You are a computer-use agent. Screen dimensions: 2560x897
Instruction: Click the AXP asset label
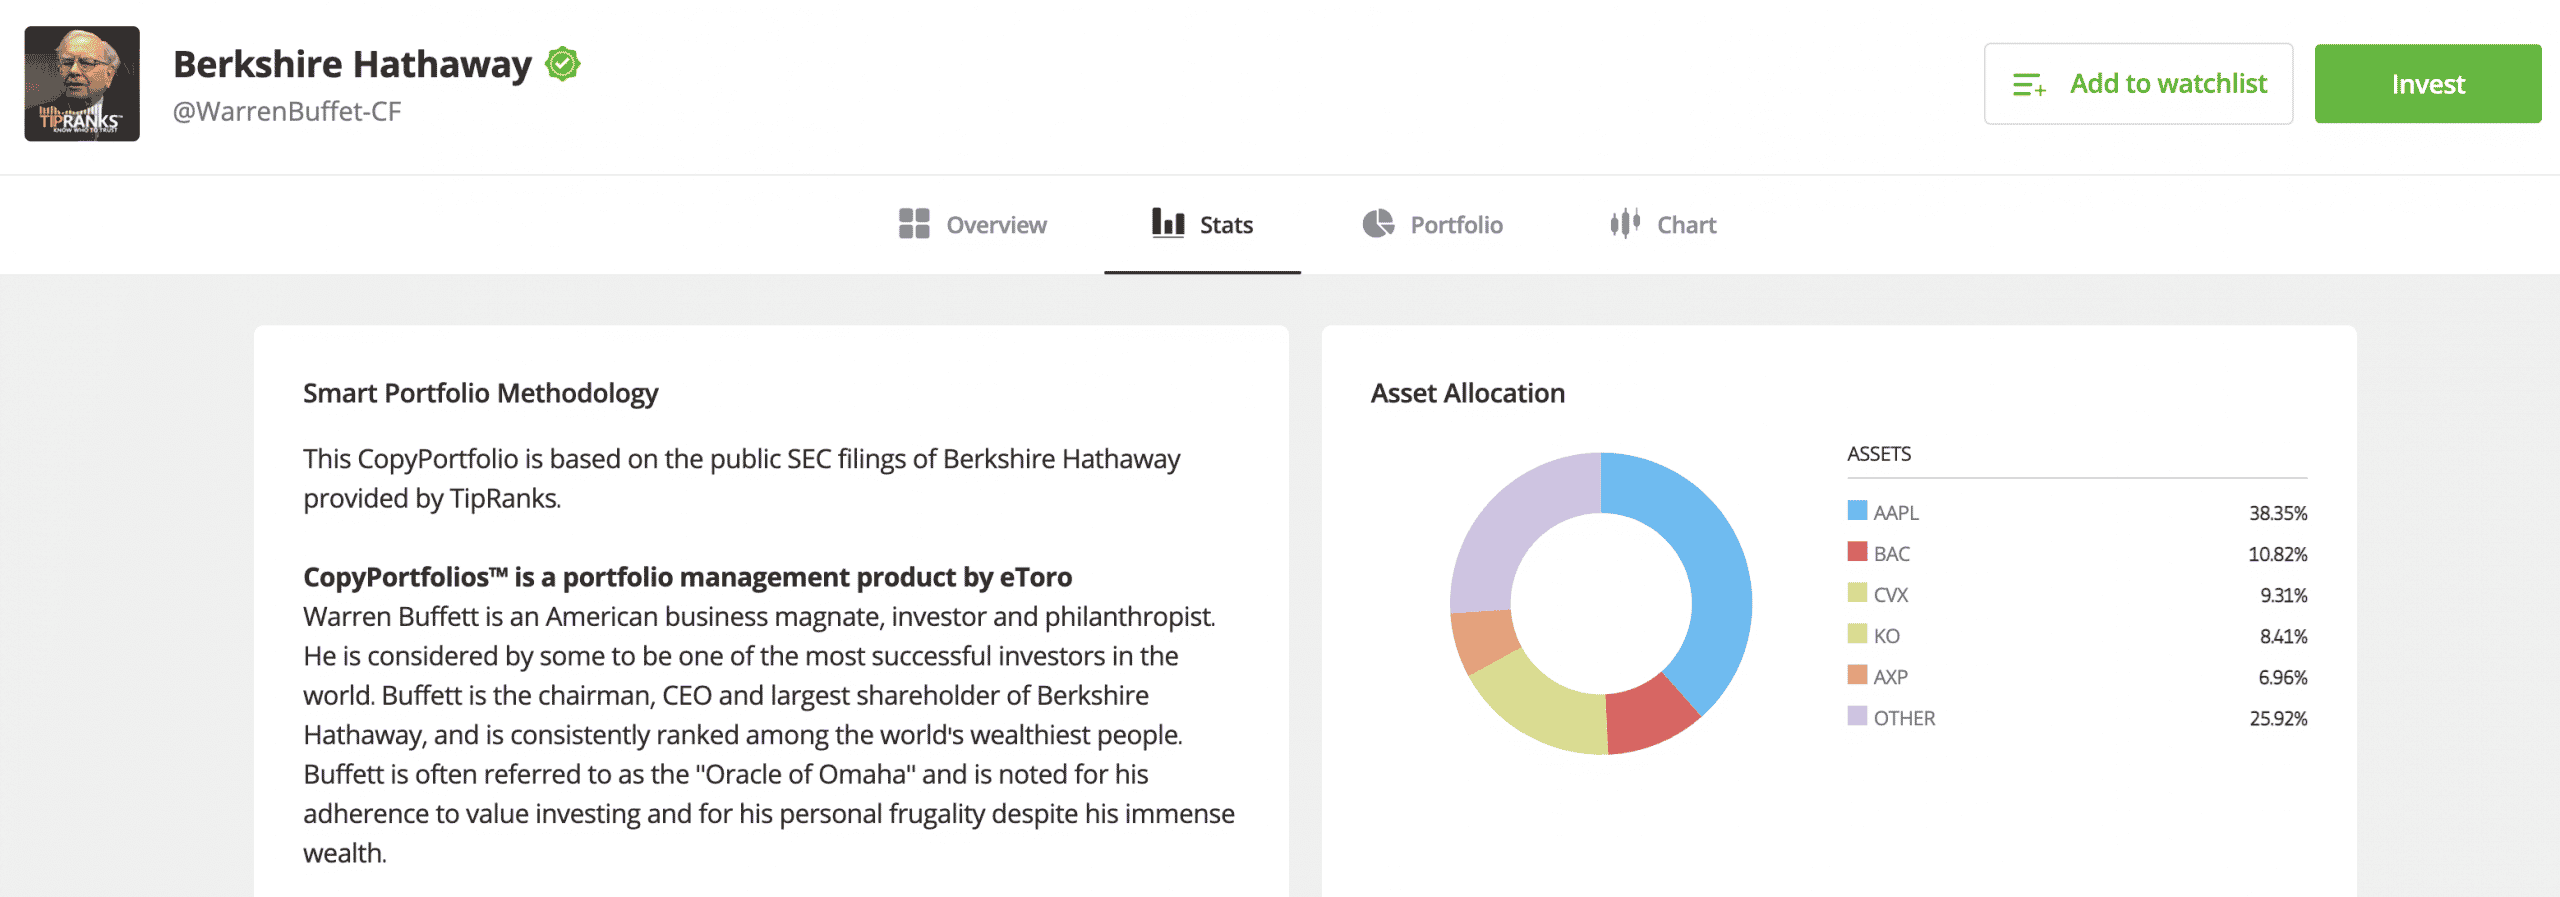point(1891,677)
